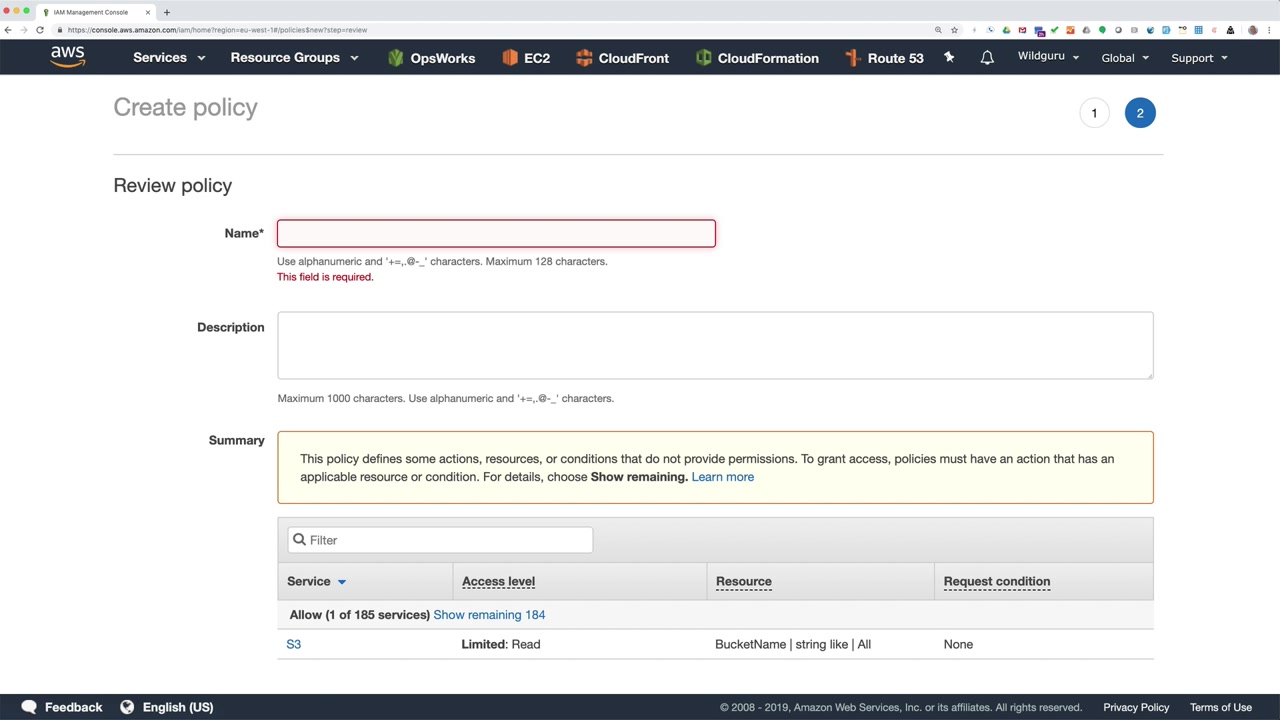The height and width of the screenshot is (720, 1280).
Task: Open the EC2 shortcut icon
Action: coord(510,58)
